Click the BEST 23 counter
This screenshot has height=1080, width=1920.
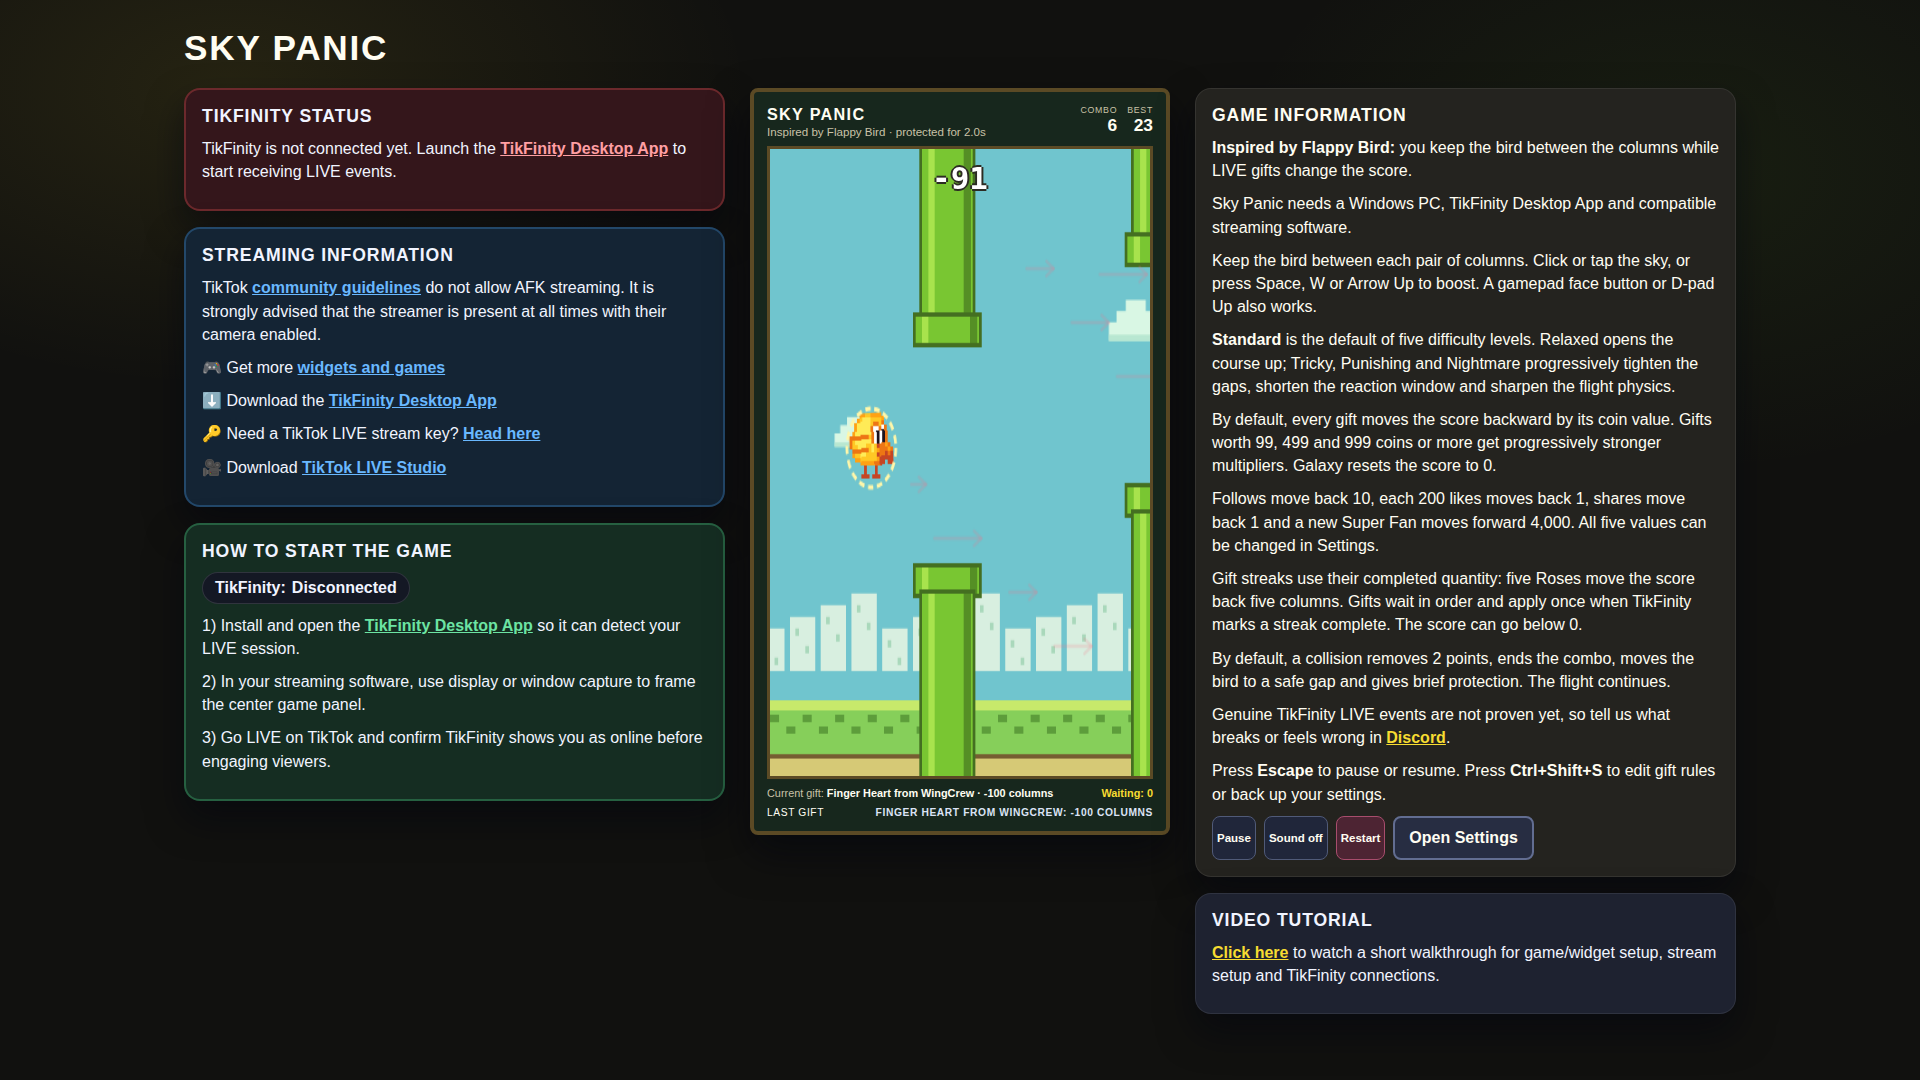coord(1141,119)
